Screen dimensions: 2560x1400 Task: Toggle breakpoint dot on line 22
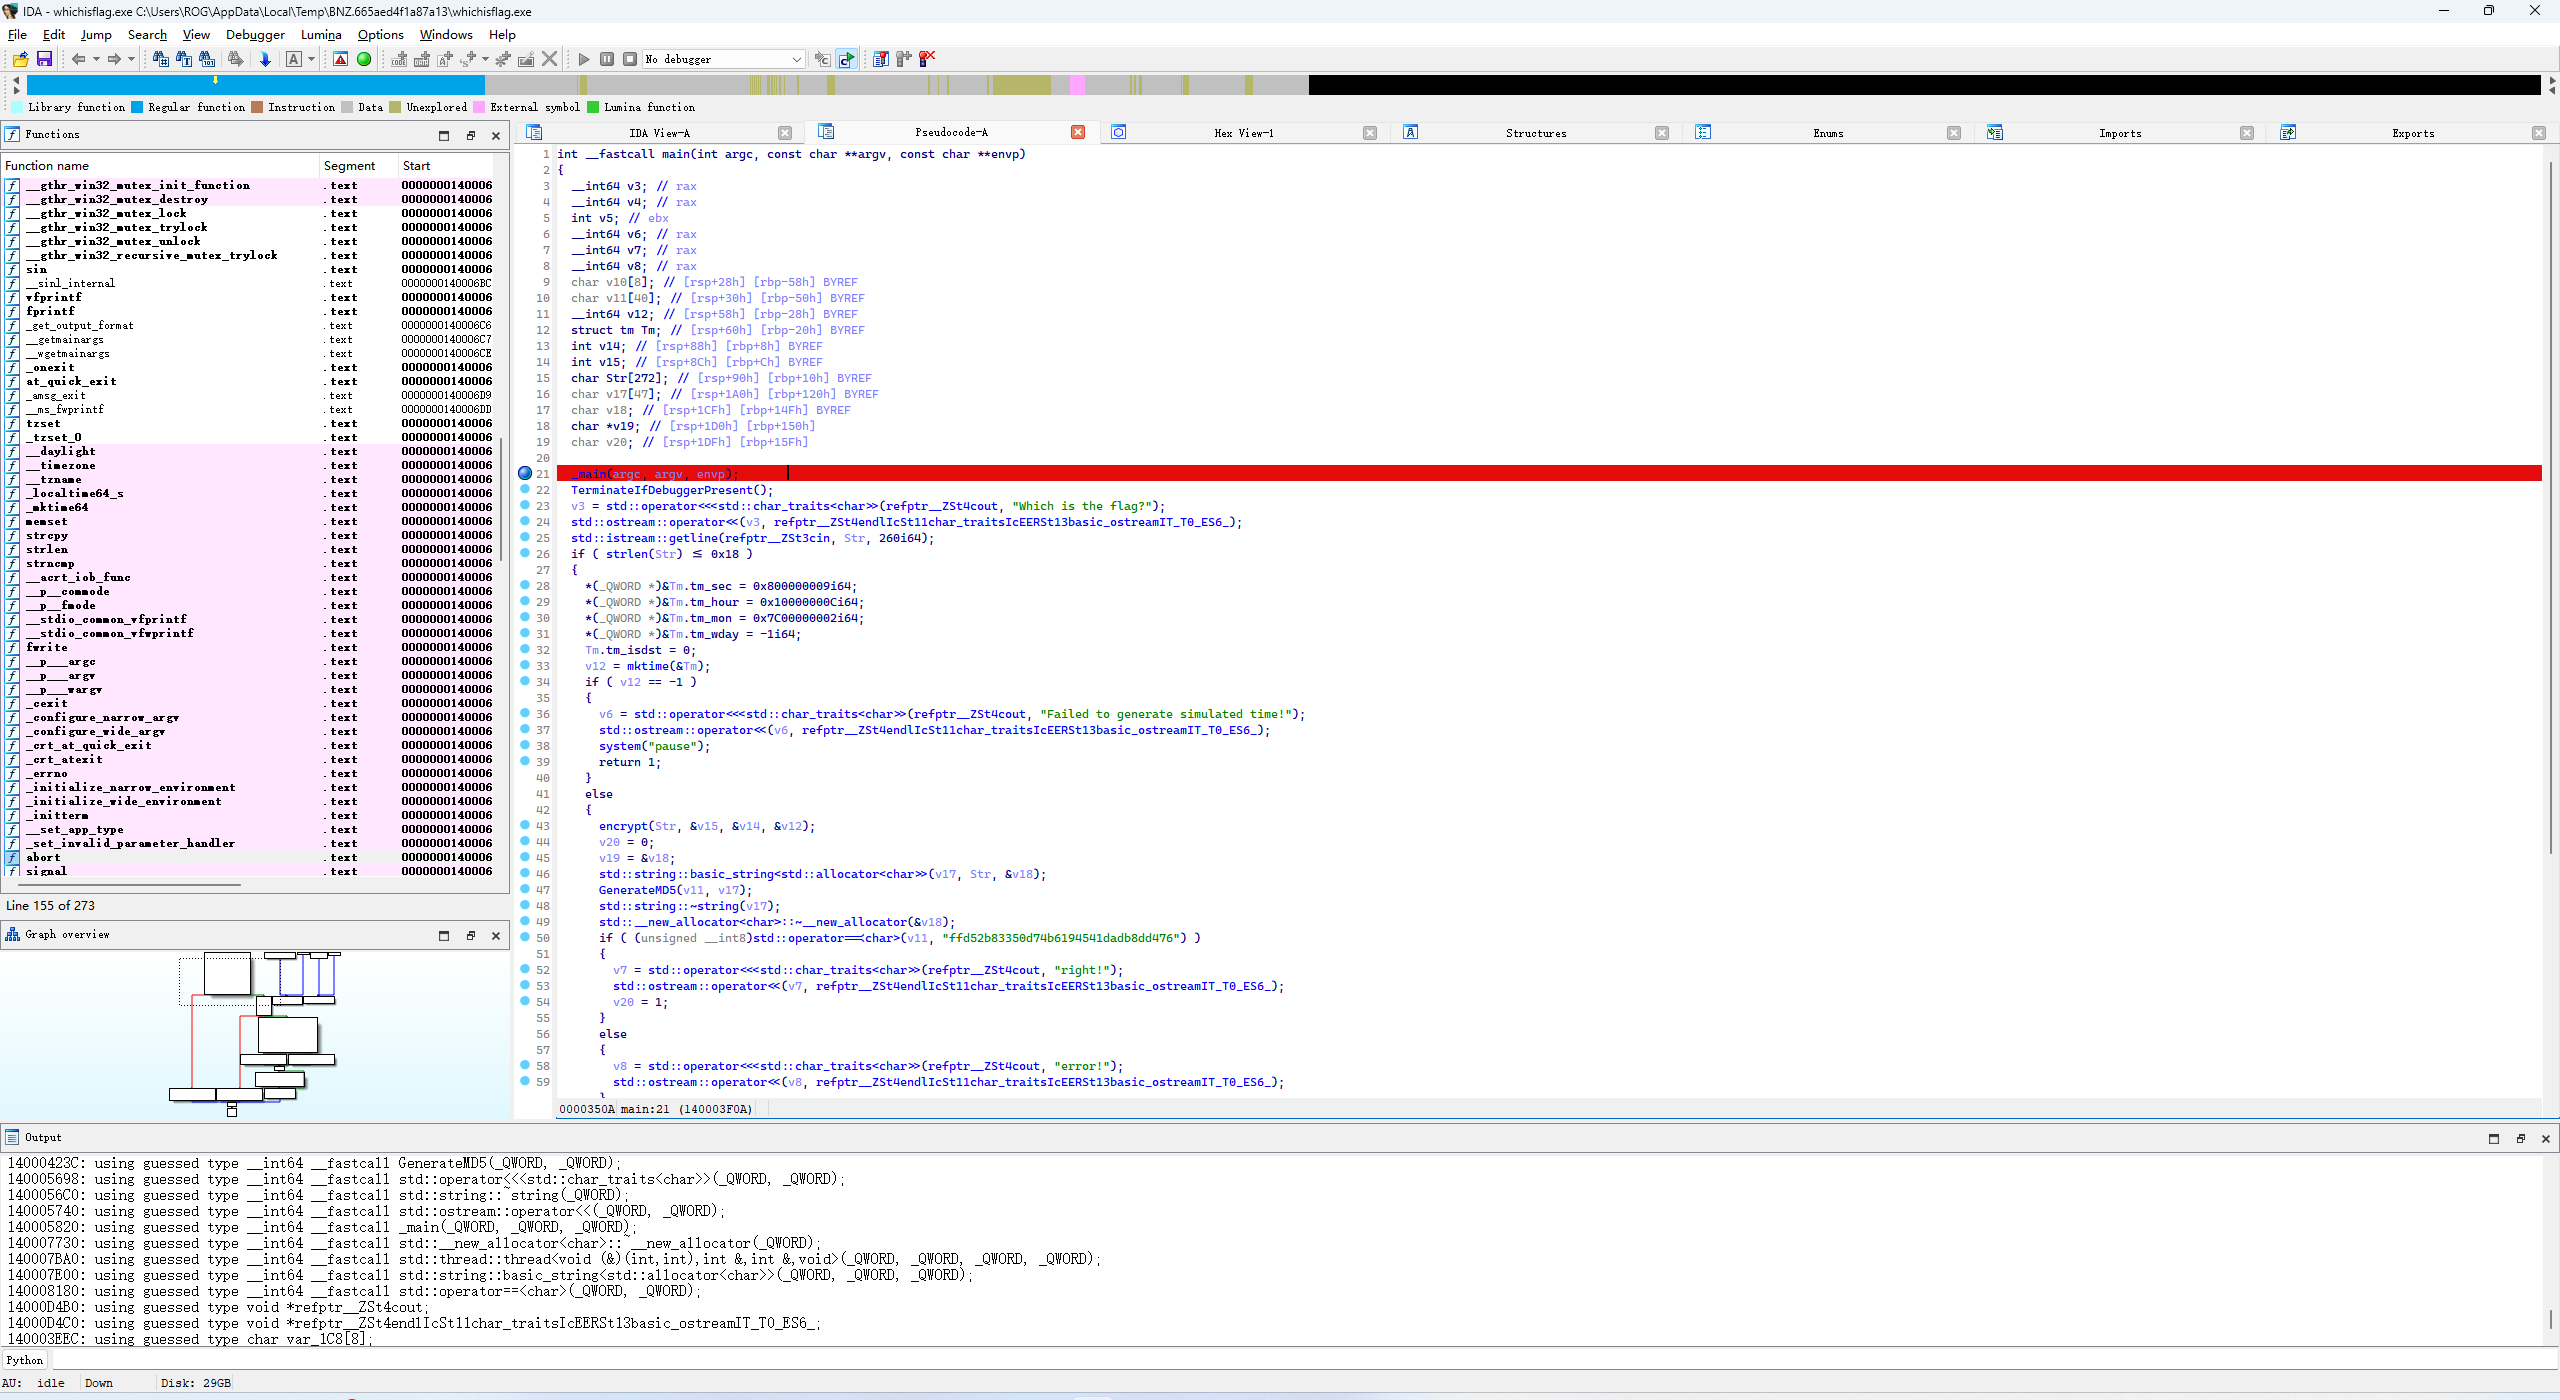(x=525, y=489)
